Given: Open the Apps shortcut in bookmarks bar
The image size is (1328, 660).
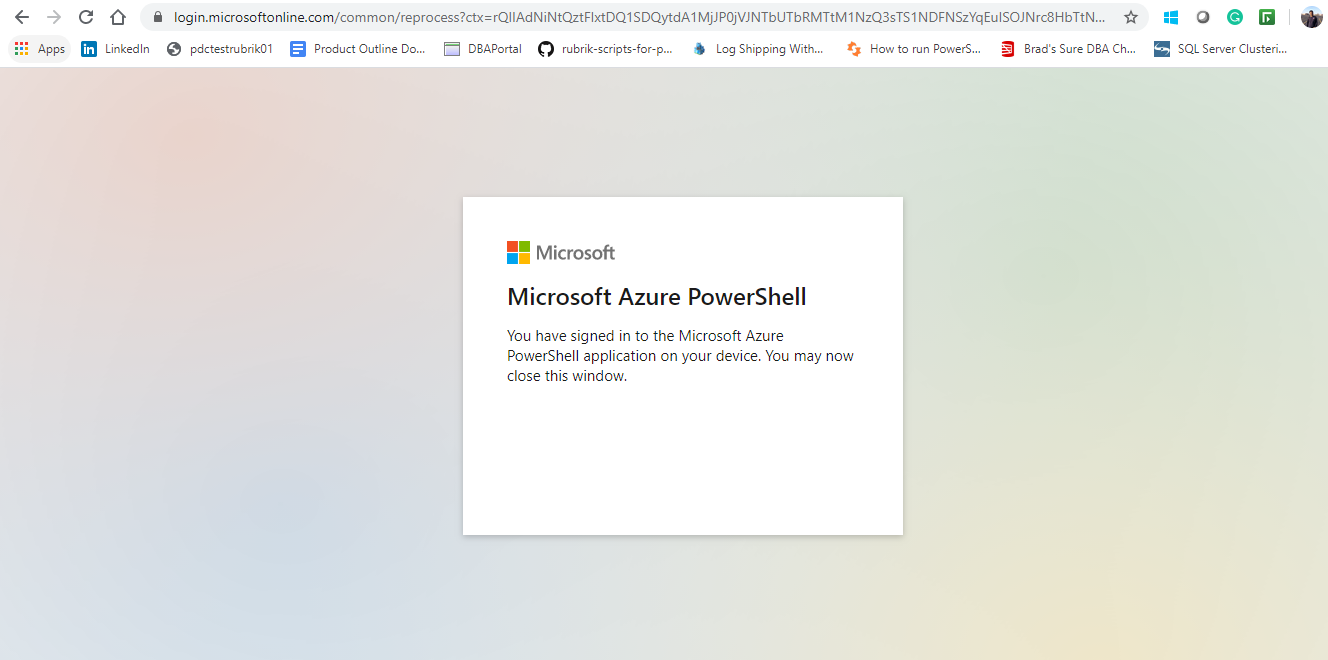Looking at the screenshot, I should coord(40,49).
